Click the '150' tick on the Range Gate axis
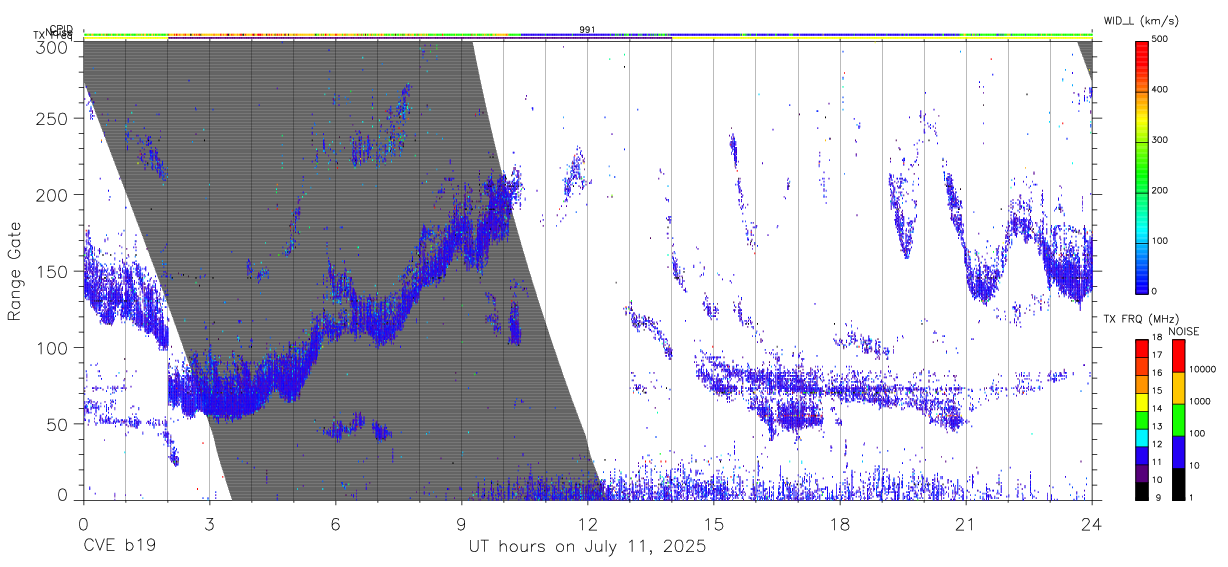The height and width of the screenshot is (567, 1228). (52, 271)
